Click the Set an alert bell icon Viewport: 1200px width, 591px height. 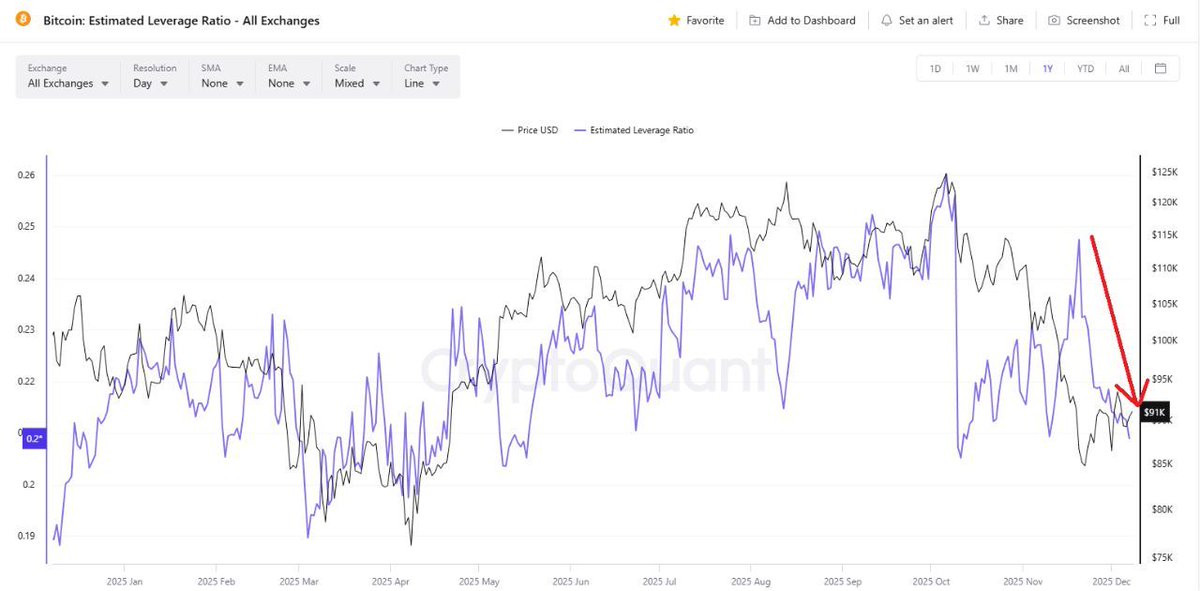pos(887,20)
